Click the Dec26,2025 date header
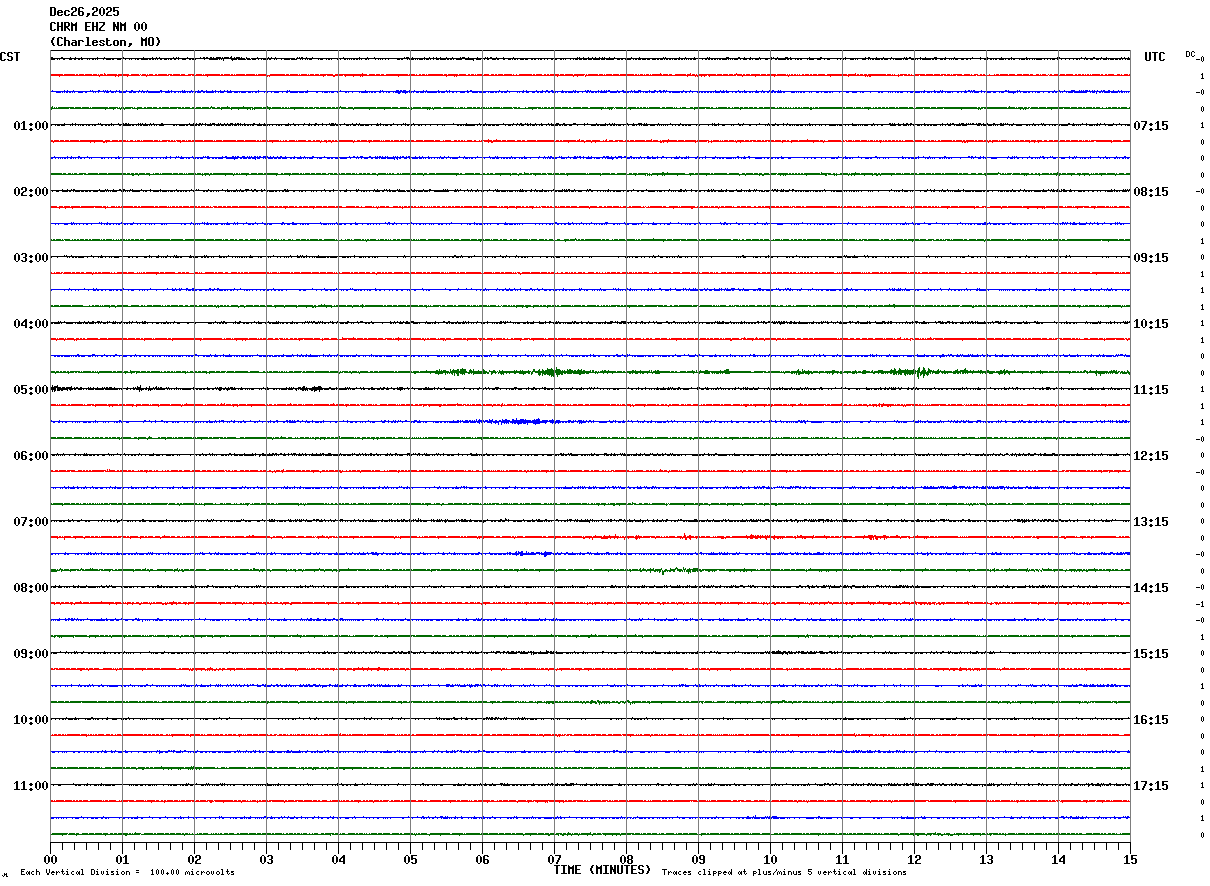 pos(84,12)
